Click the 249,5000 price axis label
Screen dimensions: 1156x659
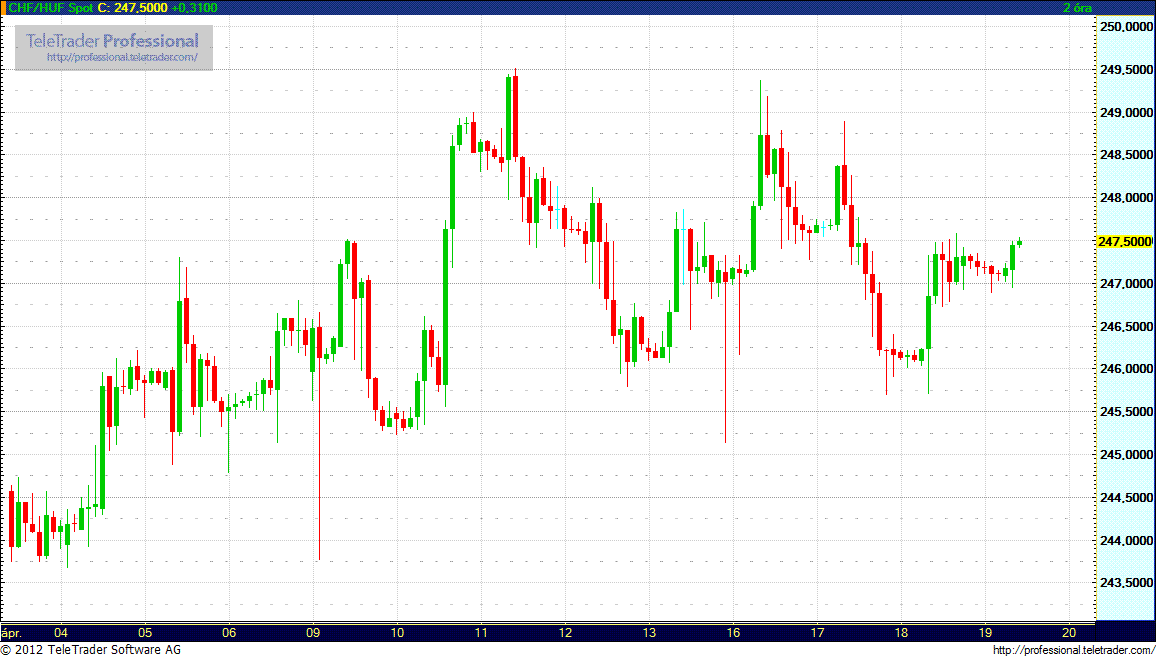pyautogui.click(x=1126, y=70)
